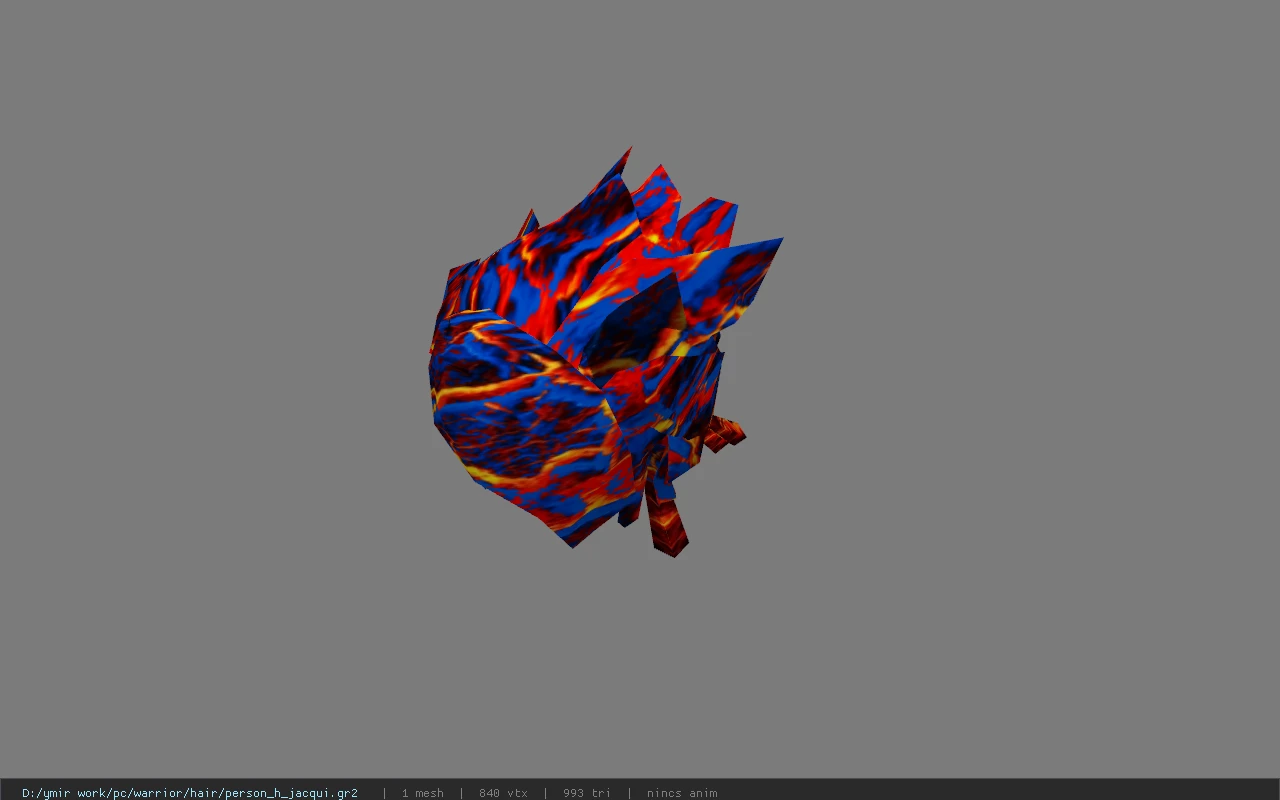
Task: Click the '840 vtx' vertex count
Action: [503, 793]
